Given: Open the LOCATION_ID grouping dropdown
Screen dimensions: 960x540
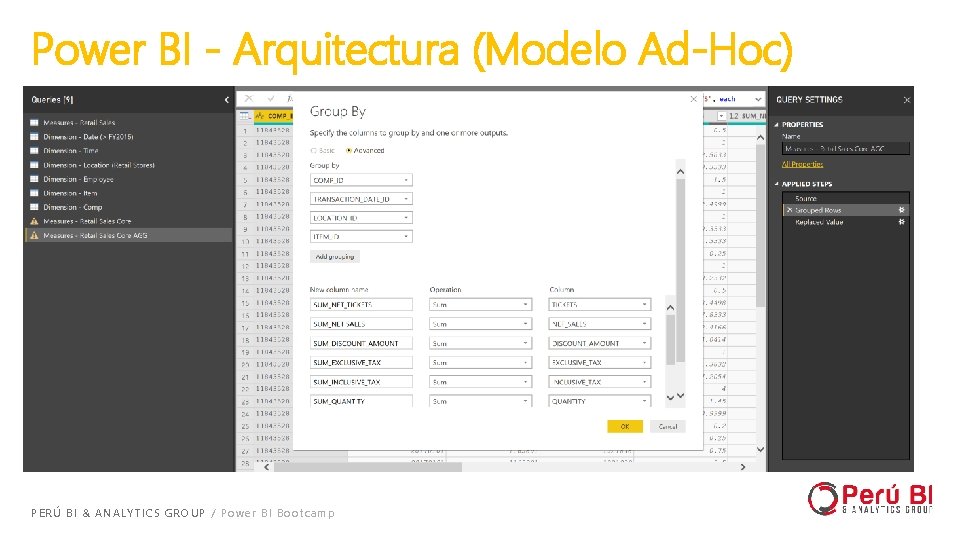Looking at the screenshot, I should tap(361, 217).
